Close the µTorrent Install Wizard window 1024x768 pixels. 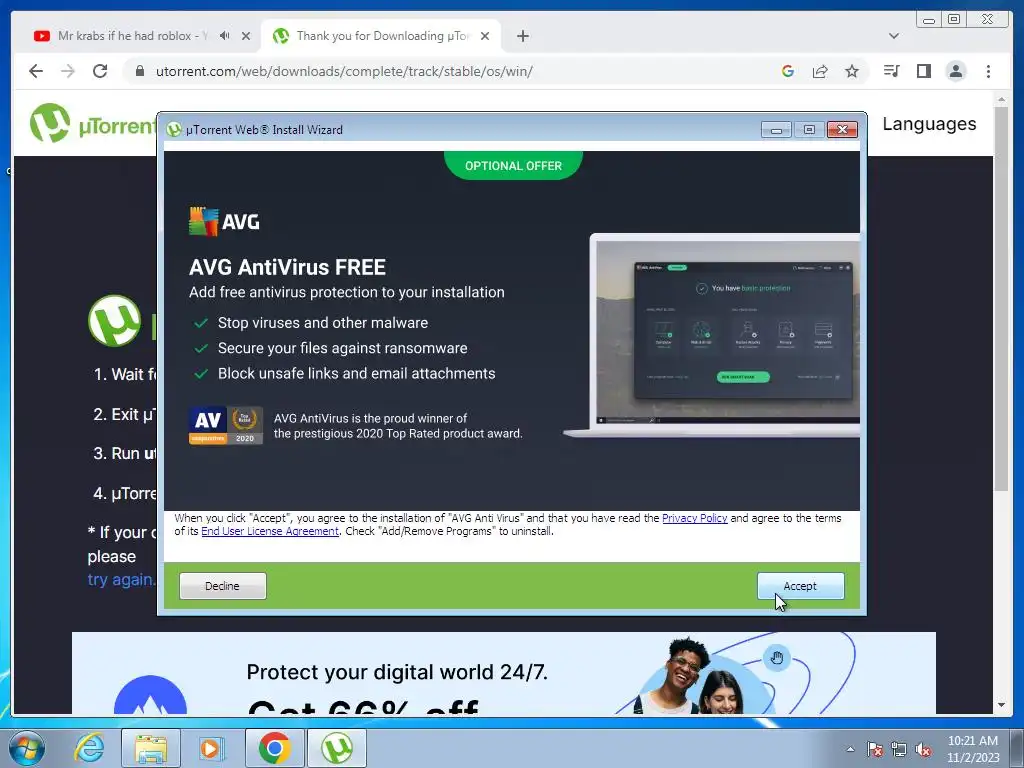842,129
